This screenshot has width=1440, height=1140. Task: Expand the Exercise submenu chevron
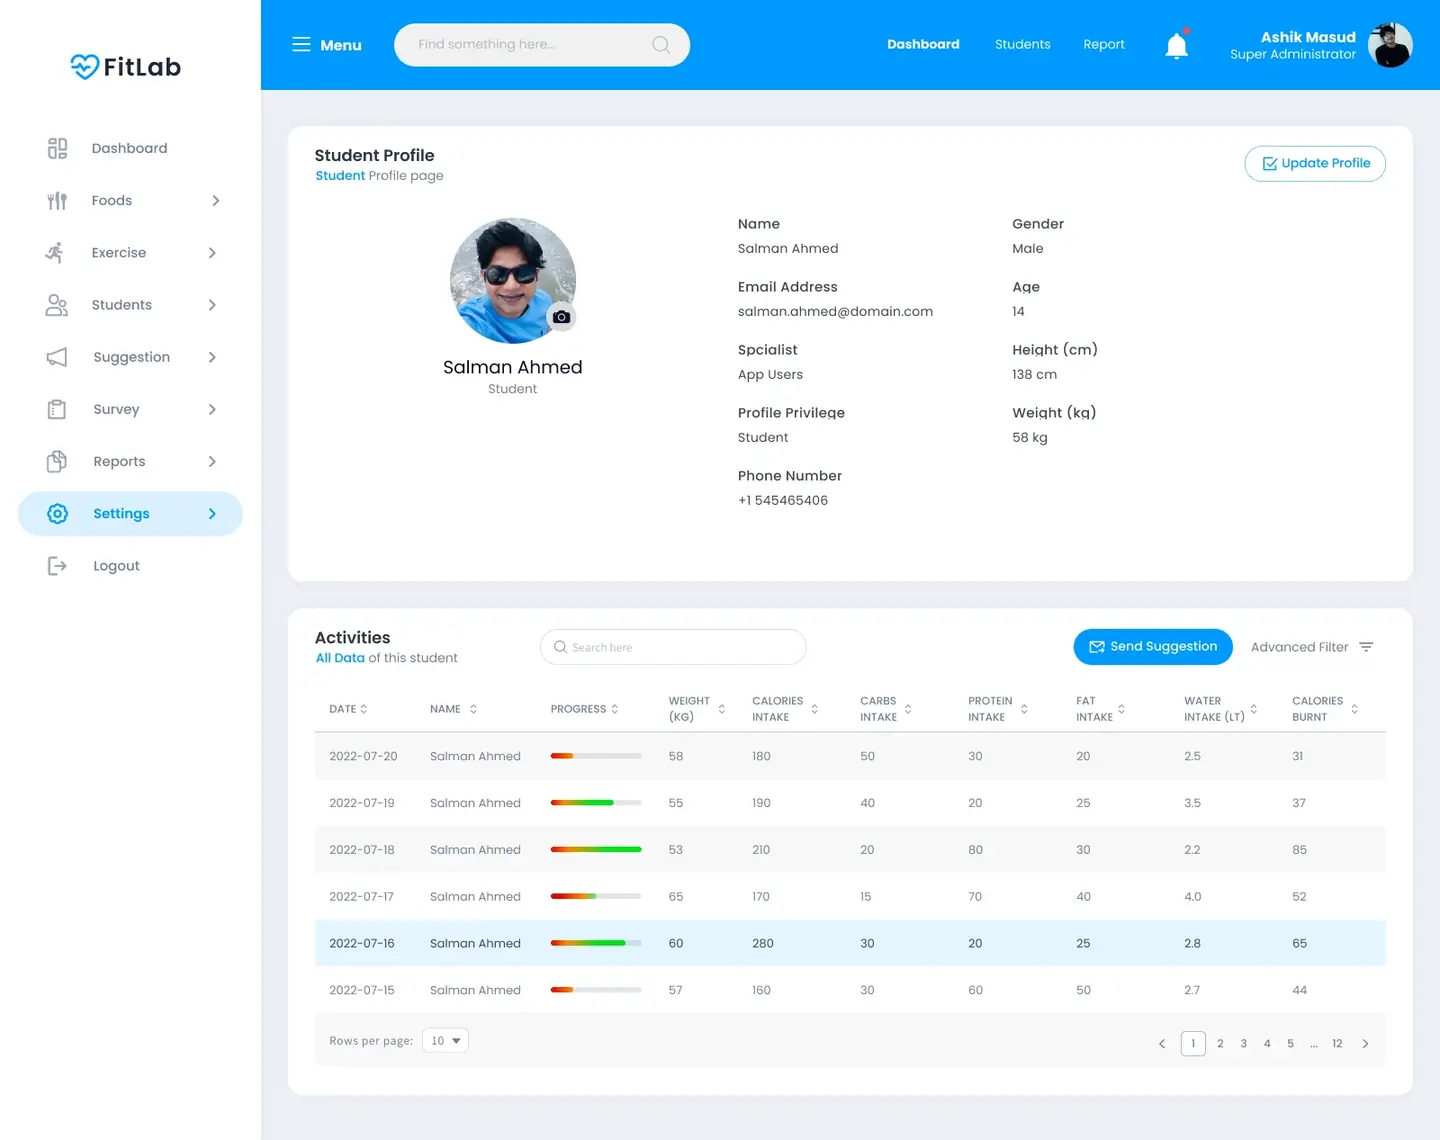[x=212, y=253]
